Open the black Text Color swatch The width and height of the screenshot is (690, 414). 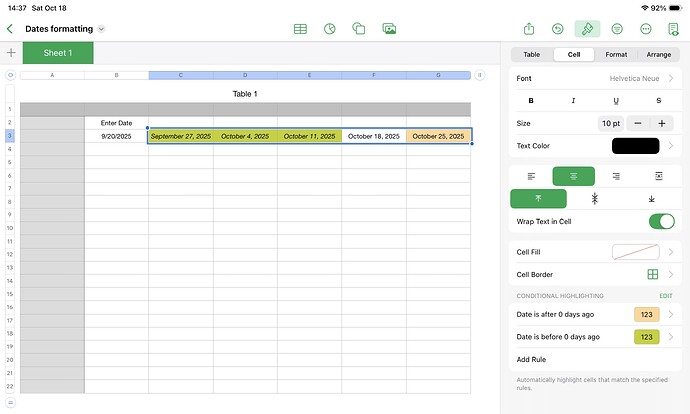click(x=635, y=146)
